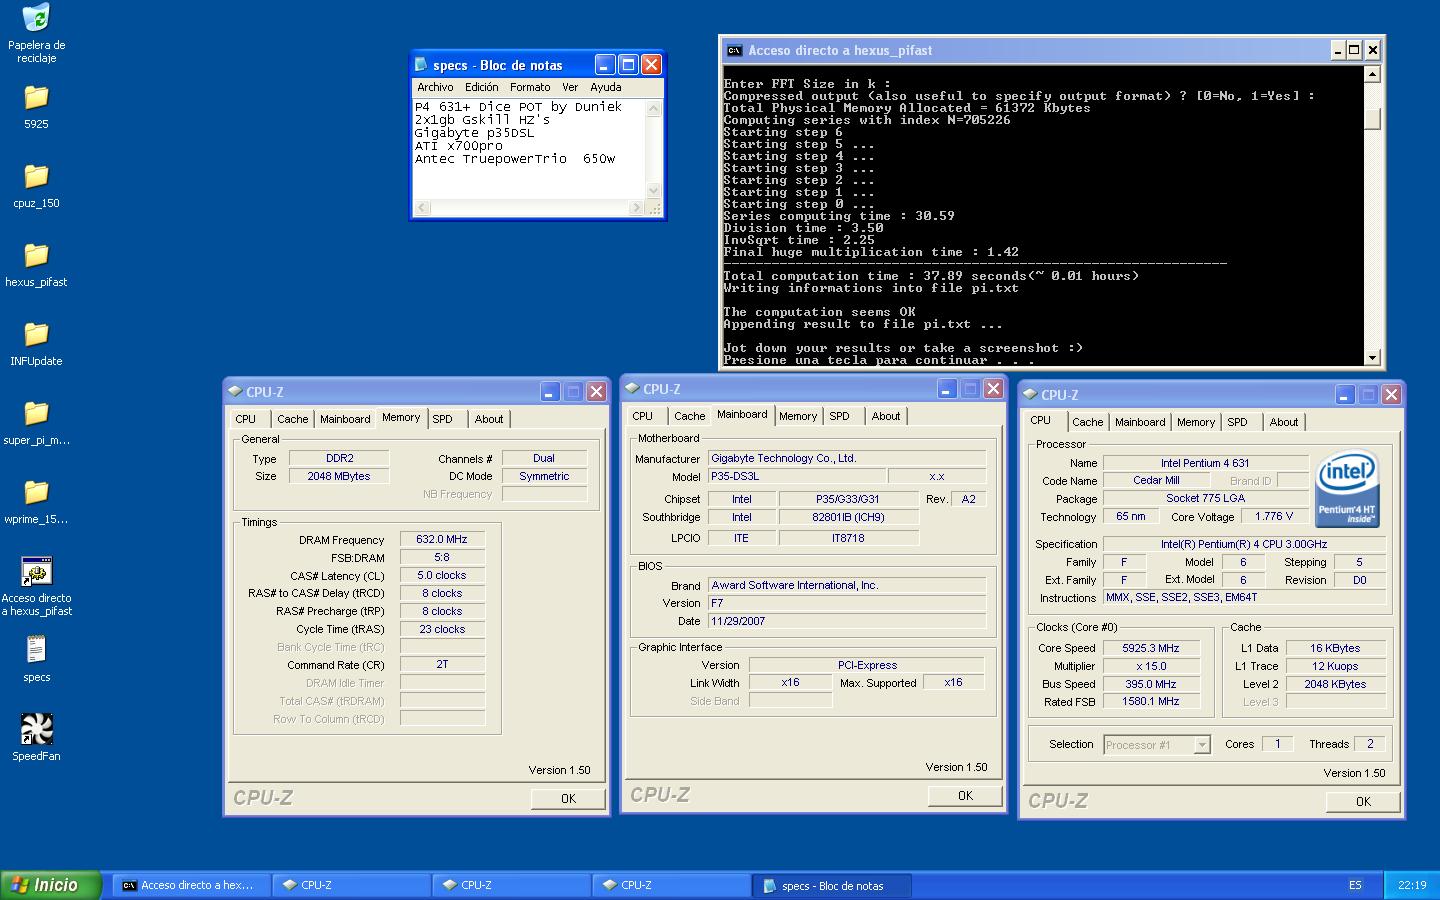Click Notepad vertical scrollbar down arrow
Screen dimensions: 1440x900
pyautogui.click(x=654, y=191)
